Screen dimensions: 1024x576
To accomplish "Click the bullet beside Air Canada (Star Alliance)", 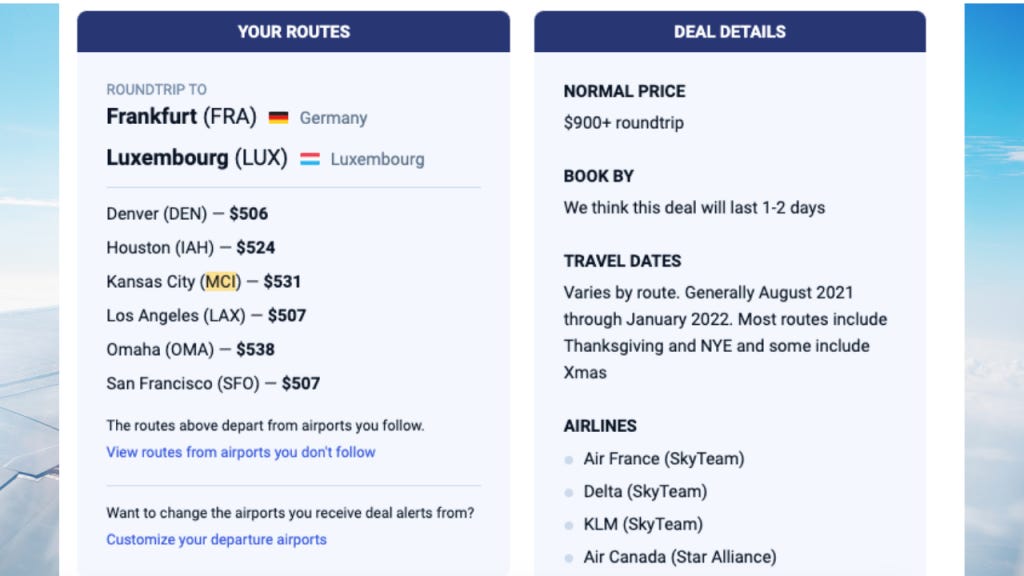I will (x=569, y=558).
